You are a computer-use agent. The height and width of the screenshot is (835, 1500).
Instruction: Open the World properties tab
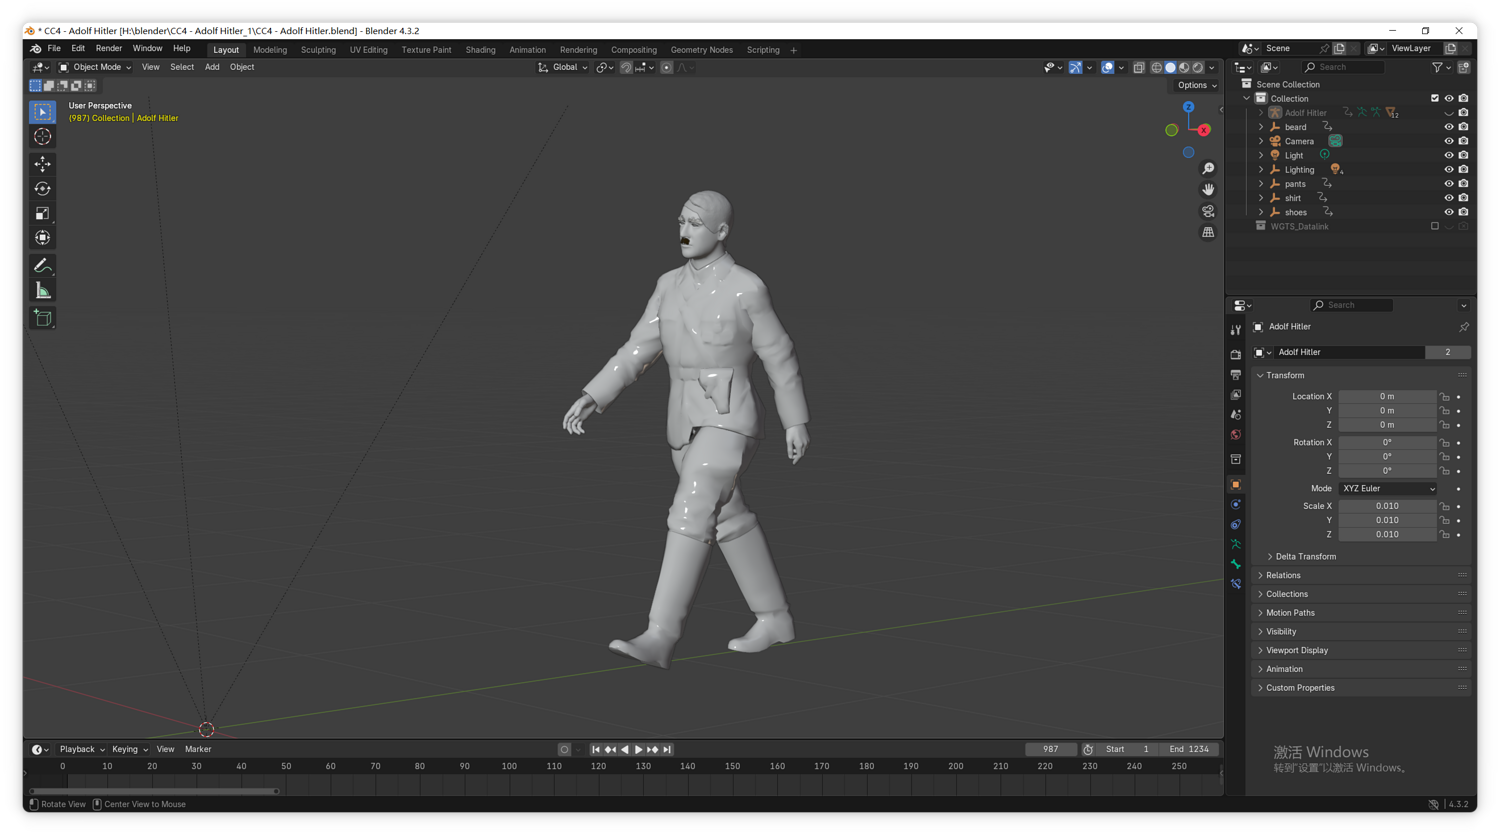(1236, 435)
